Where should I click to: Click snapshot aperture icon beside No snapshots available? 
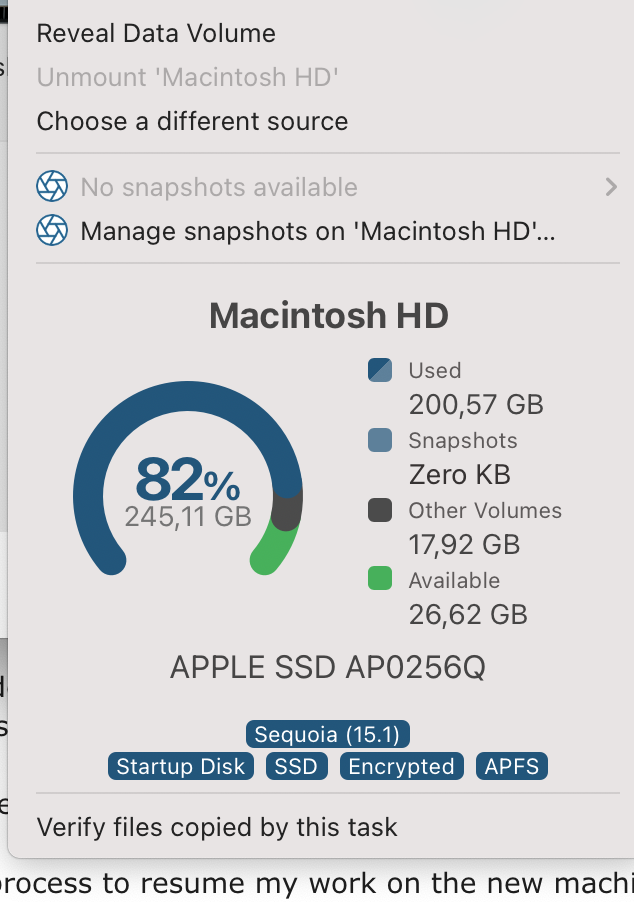tap(52, 186)
